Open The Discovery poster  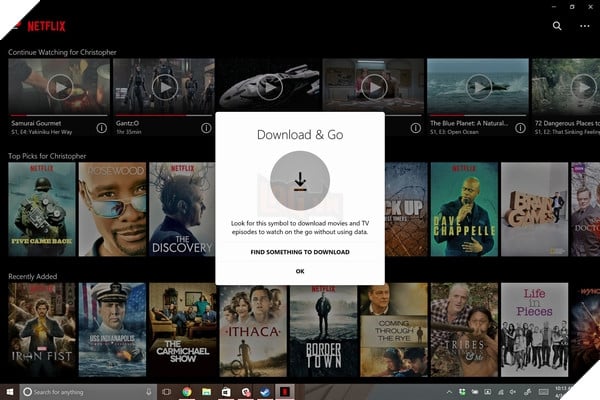182,209
